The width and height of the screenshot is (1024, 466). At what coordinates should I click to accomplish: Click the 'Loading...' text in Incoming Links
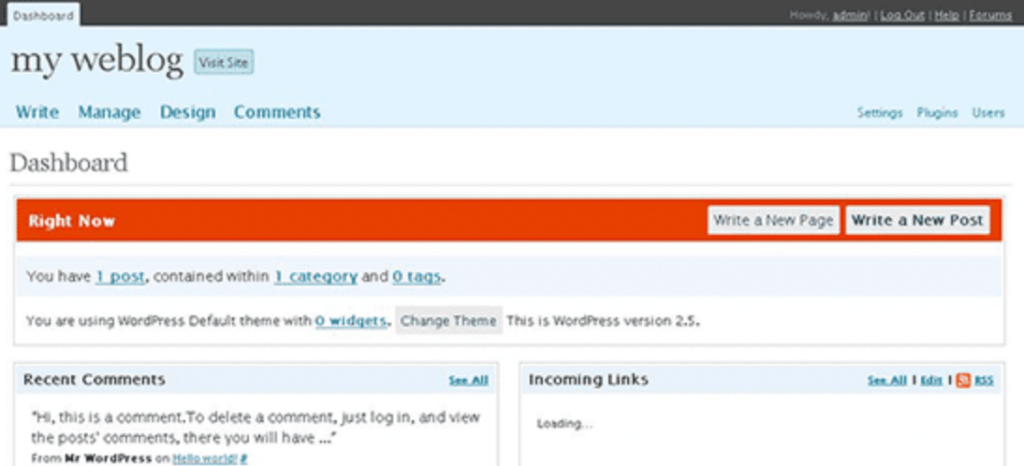[565, 424]
